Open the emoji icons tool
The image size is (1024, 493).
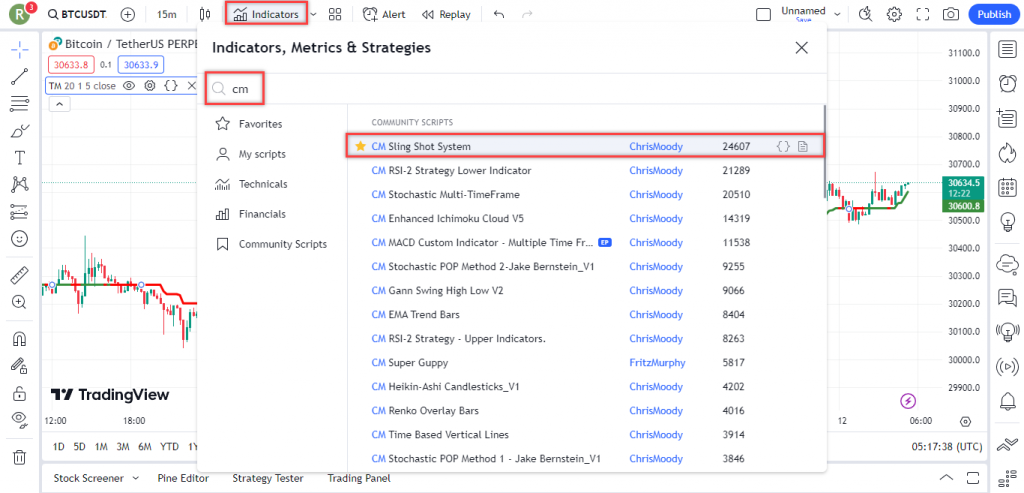(x=20, y=238)
